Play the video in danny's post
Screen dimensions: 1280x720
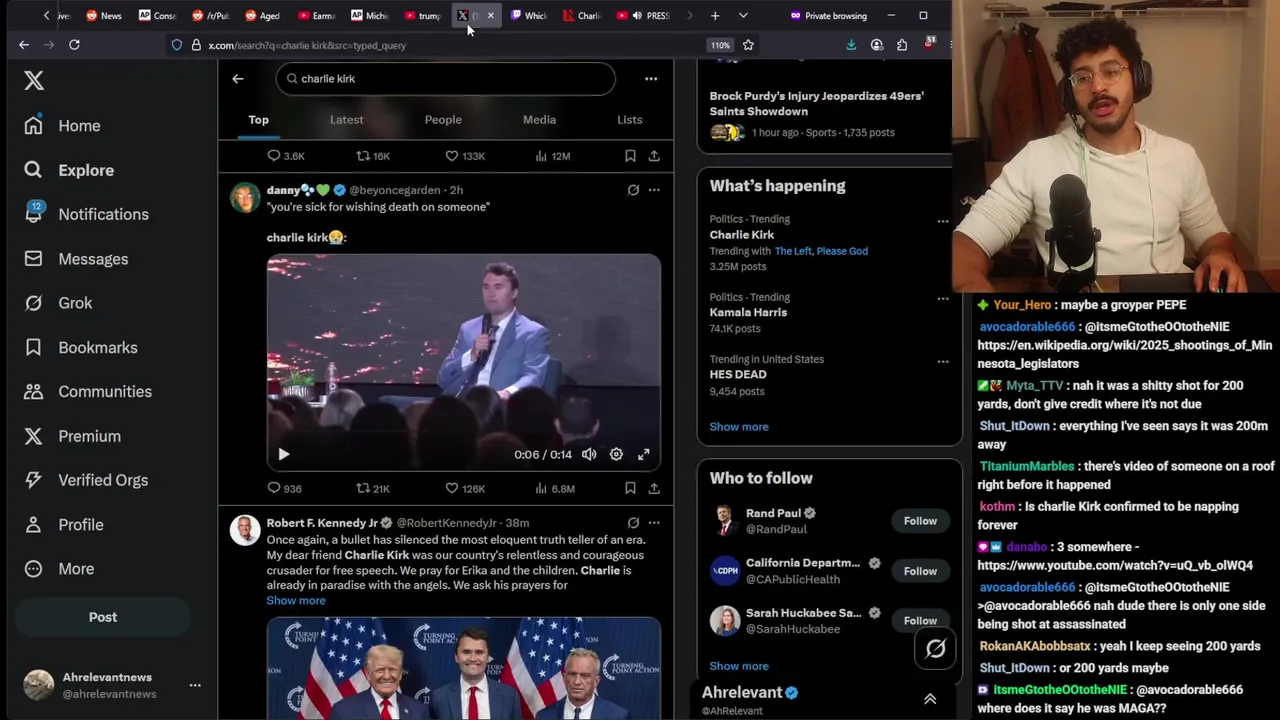click(283, 455)
